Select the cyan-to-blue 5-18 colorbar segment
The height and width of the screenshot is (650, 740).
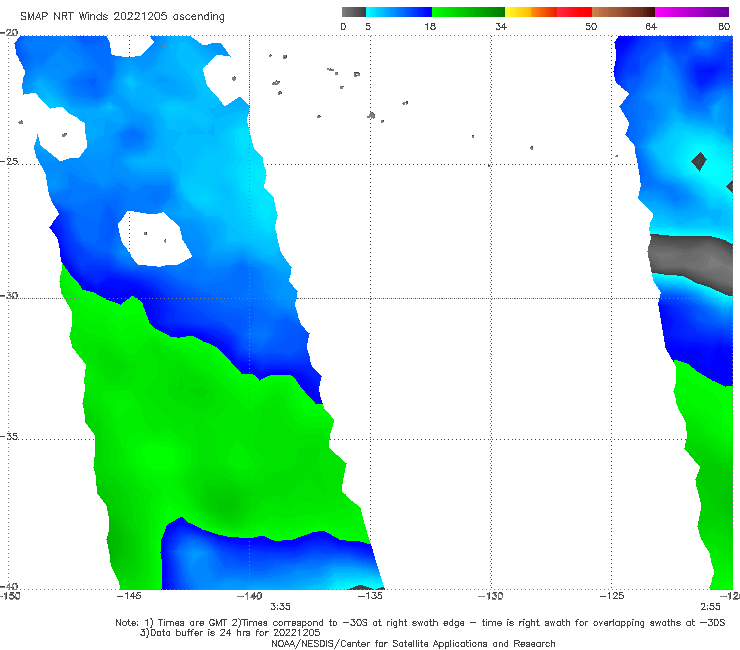(399, 12)
